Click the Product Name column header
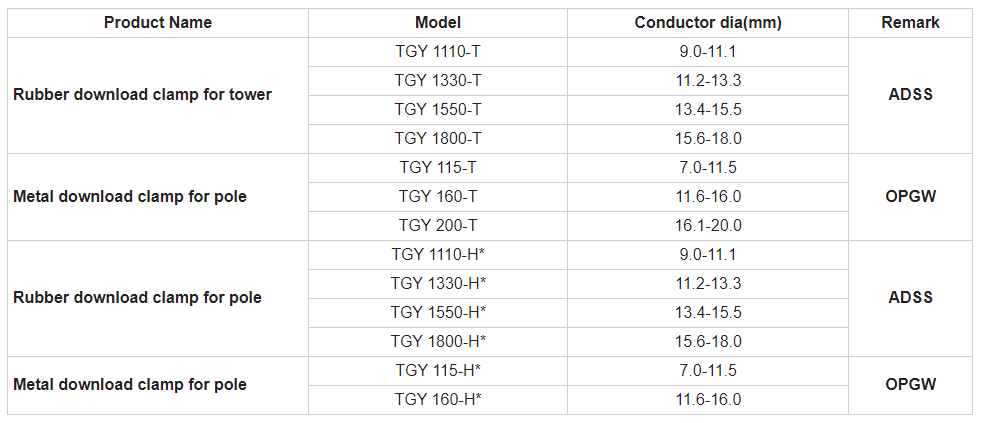982x423 pixels. [158, 22]
